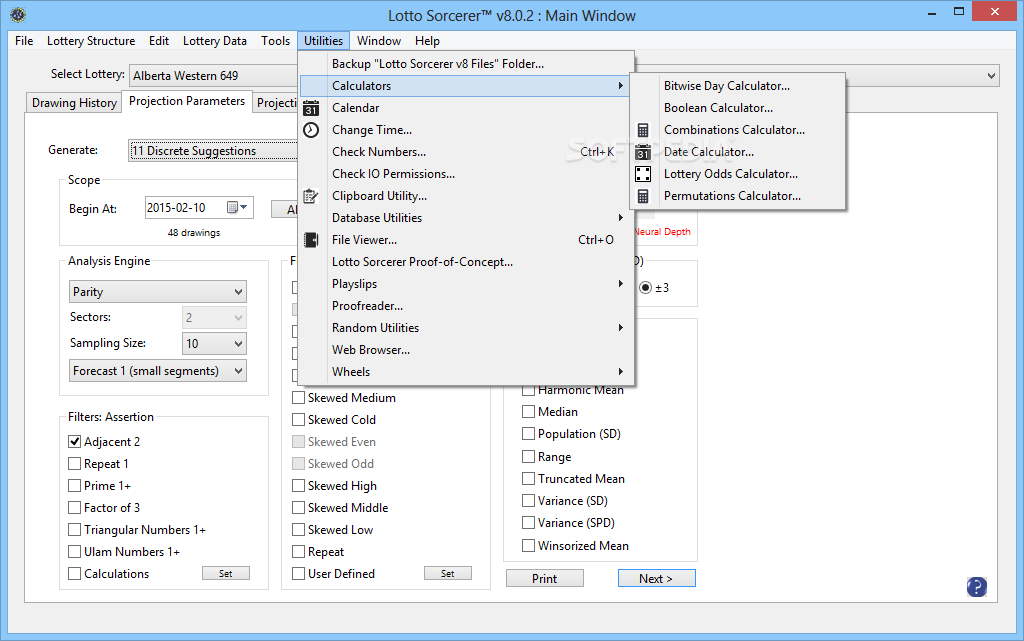Open the Forecast 1 (small segments) dropdown
Image resolution: width=1024 pixels, height=641 pixels.
[x=157, y=371]
